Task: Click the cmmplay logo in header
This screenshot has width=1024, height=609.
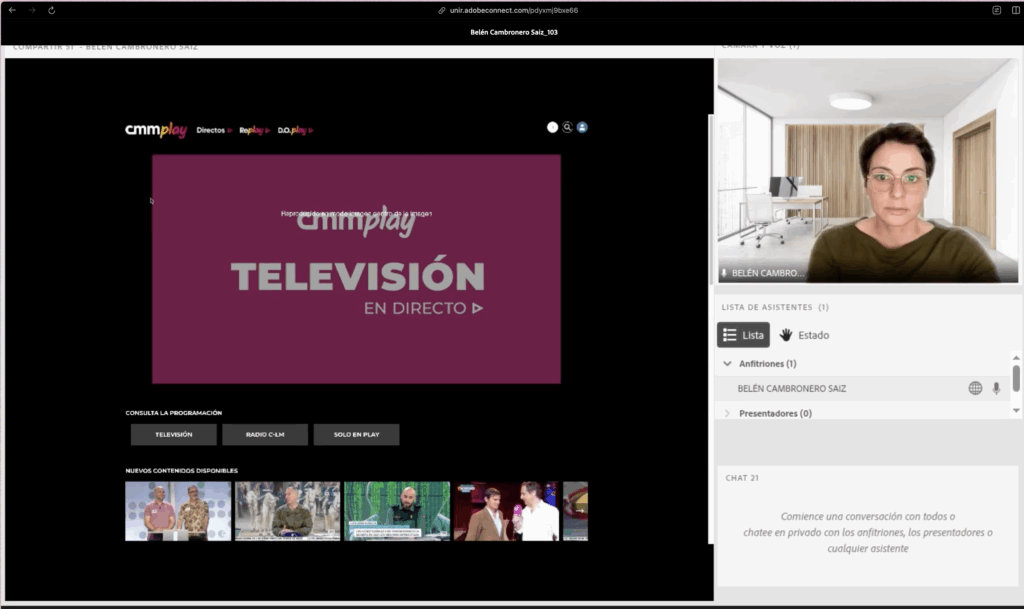Action: (x=155, y=130)
